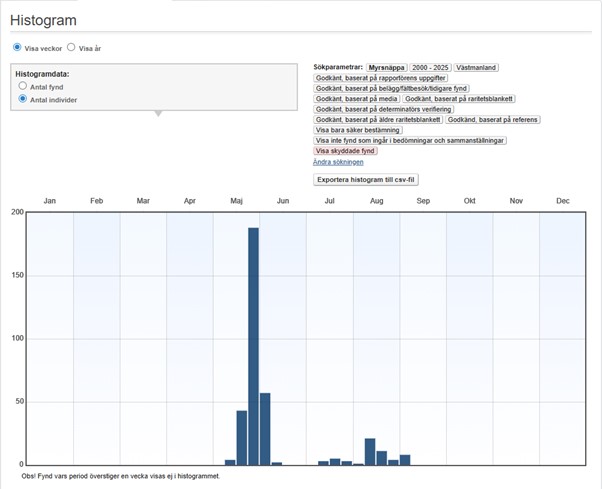
Task: Choose 'Antal fynd' as histogram data
Action: (23, 87)
